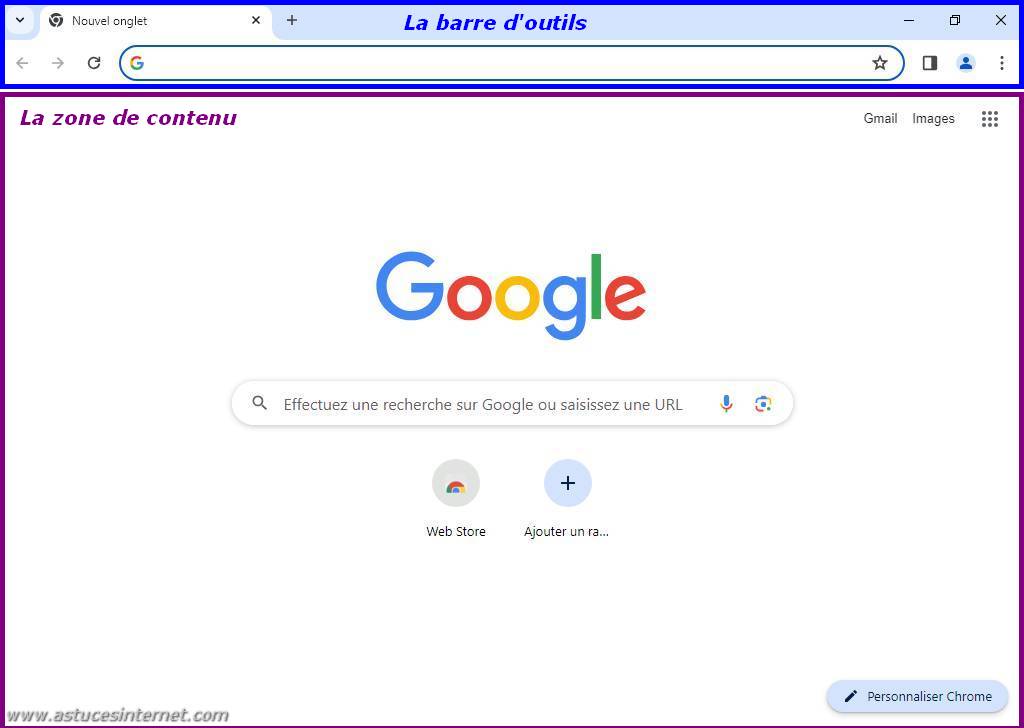
Task: Open Google Images
Action: (x=932, y=118)
